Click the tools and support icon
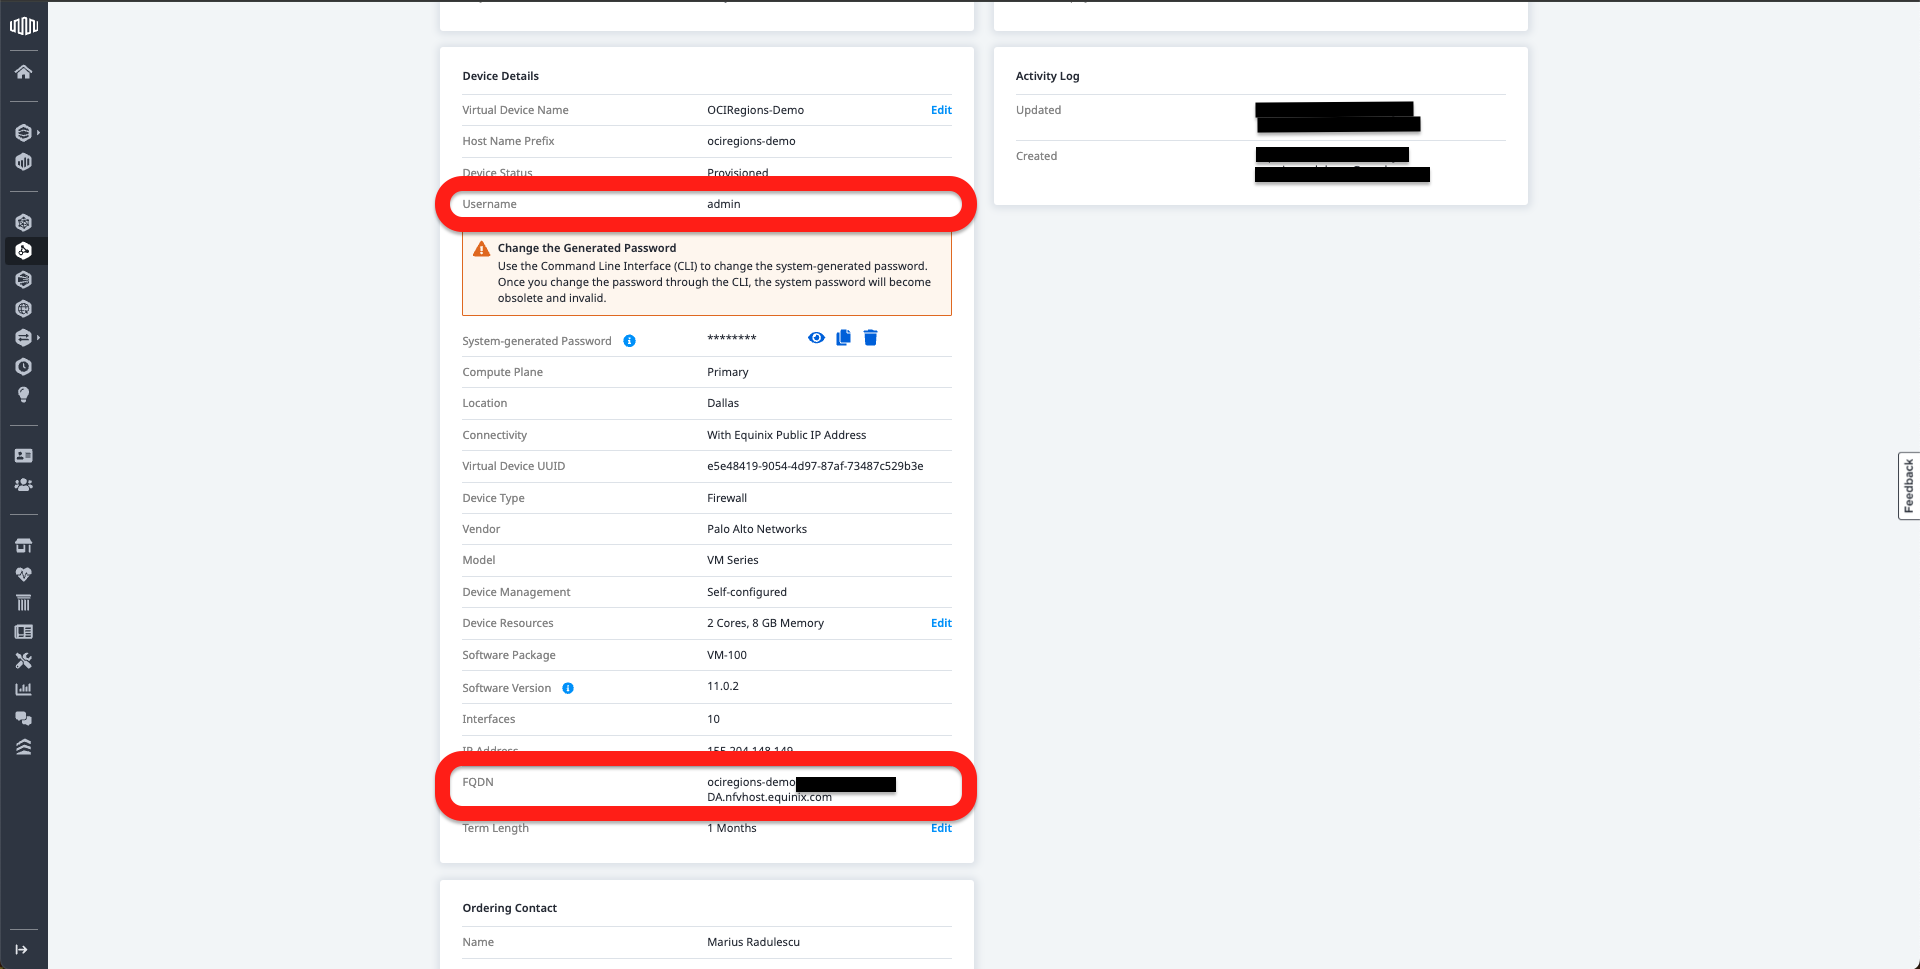Screen dimensions: 1920x969 pyautogui.click(x=25, y=660)
